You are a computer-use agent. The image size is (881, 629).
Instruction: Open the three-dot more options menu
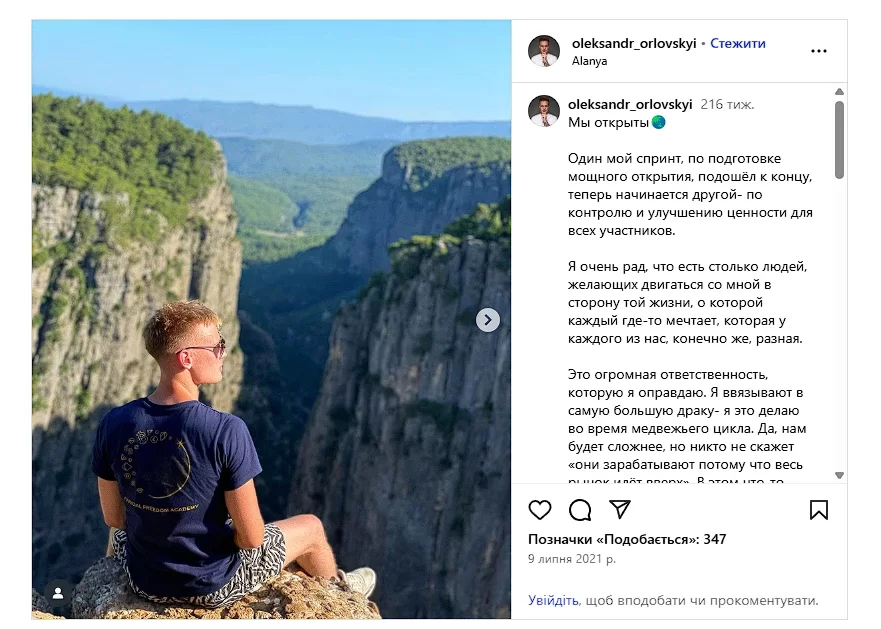coord(819,51)
